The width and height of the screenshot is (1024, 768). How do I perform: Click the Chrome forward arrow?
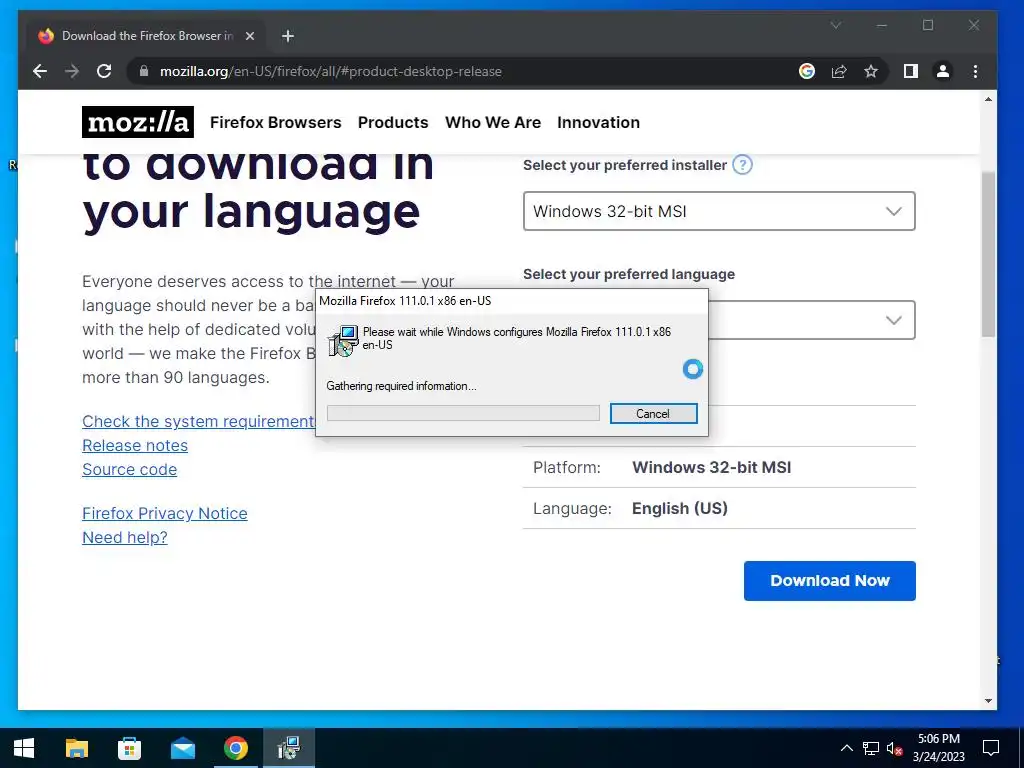point(72,71)
